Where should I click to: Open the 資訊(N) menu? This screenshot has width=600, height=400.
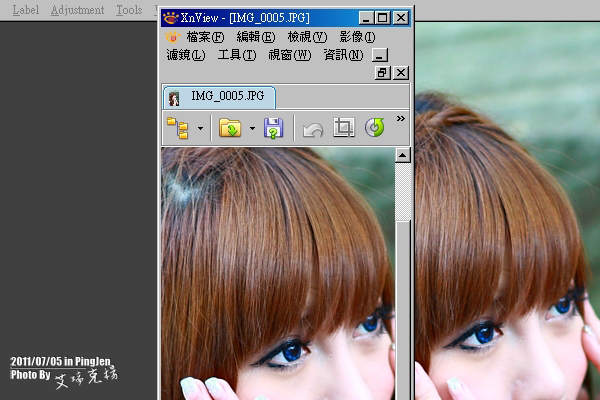pyautogui.click(x=343, y=55)
